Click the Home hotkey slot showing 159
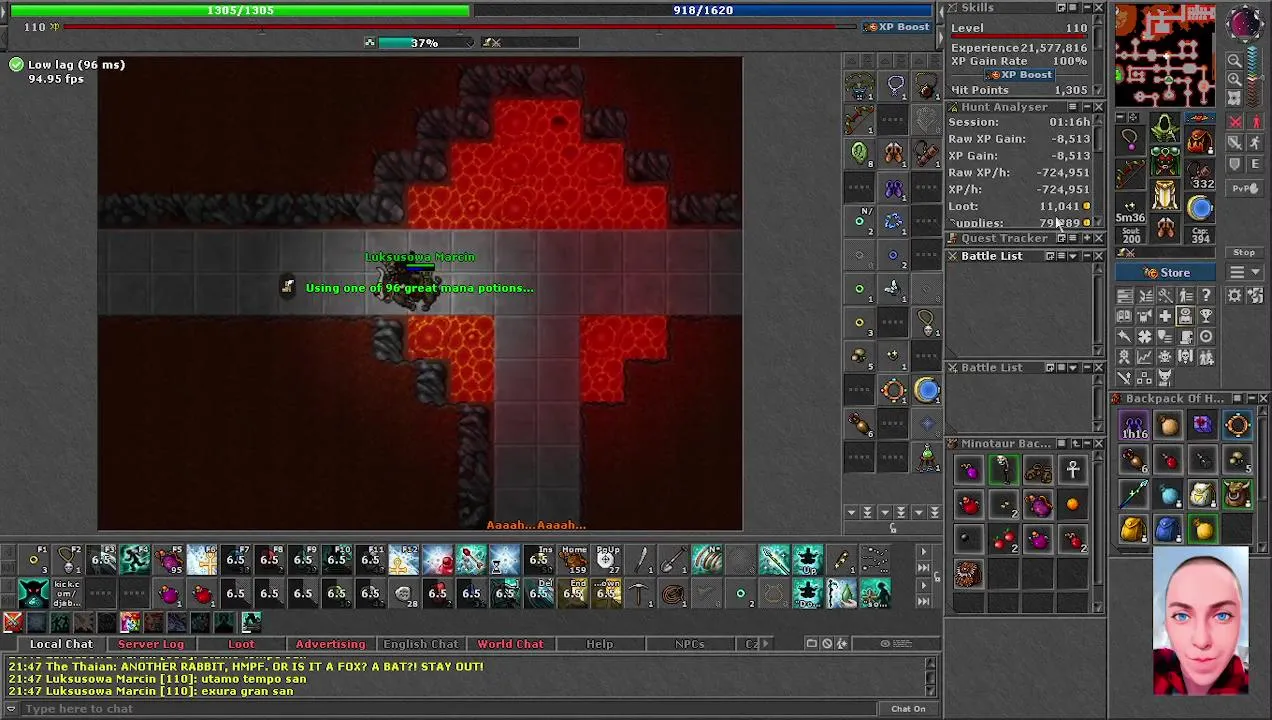The width and height of the screenshot is (1272, 720). (573, 562)
